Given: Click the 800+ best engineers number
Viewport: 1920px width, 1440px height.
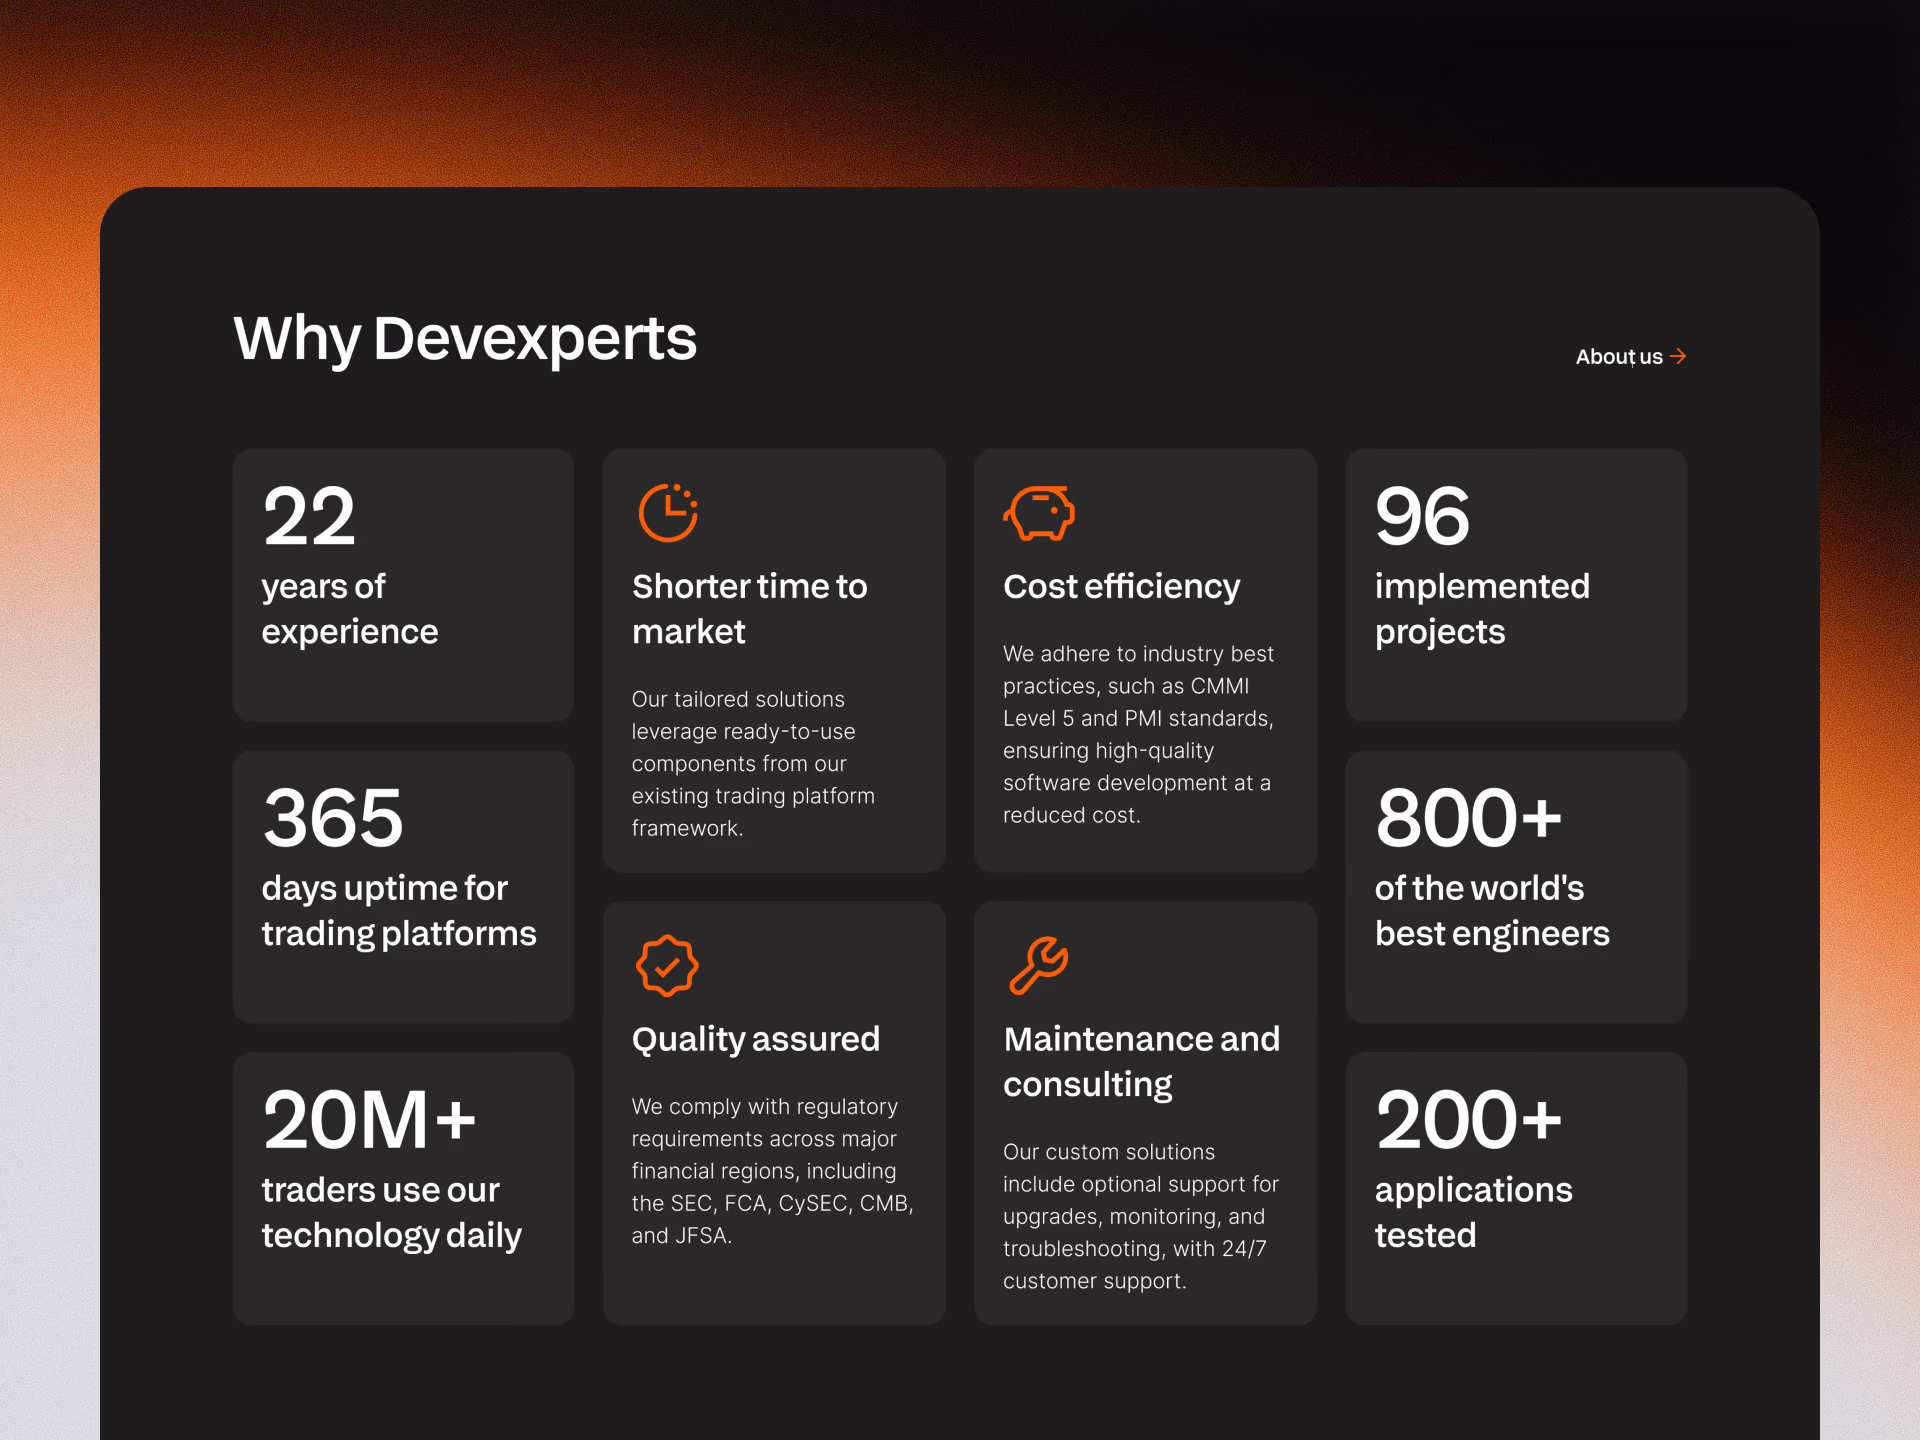Looking at the screenshot, I should (1467, 818).
